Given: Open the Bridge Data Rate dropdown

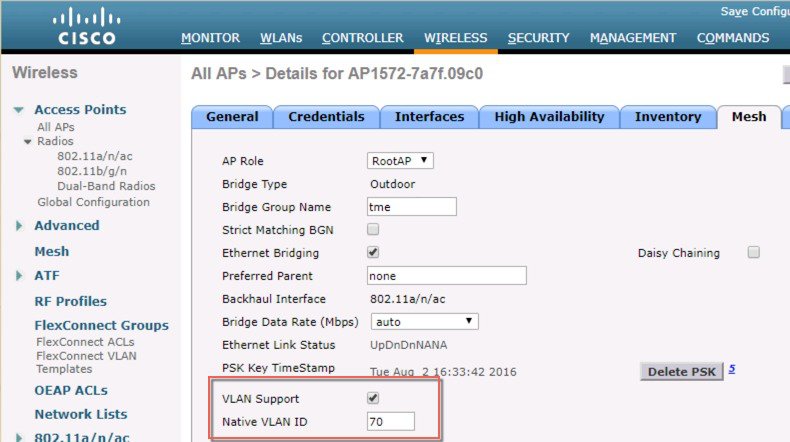Looking at the screenshot, I should point(425,322).
